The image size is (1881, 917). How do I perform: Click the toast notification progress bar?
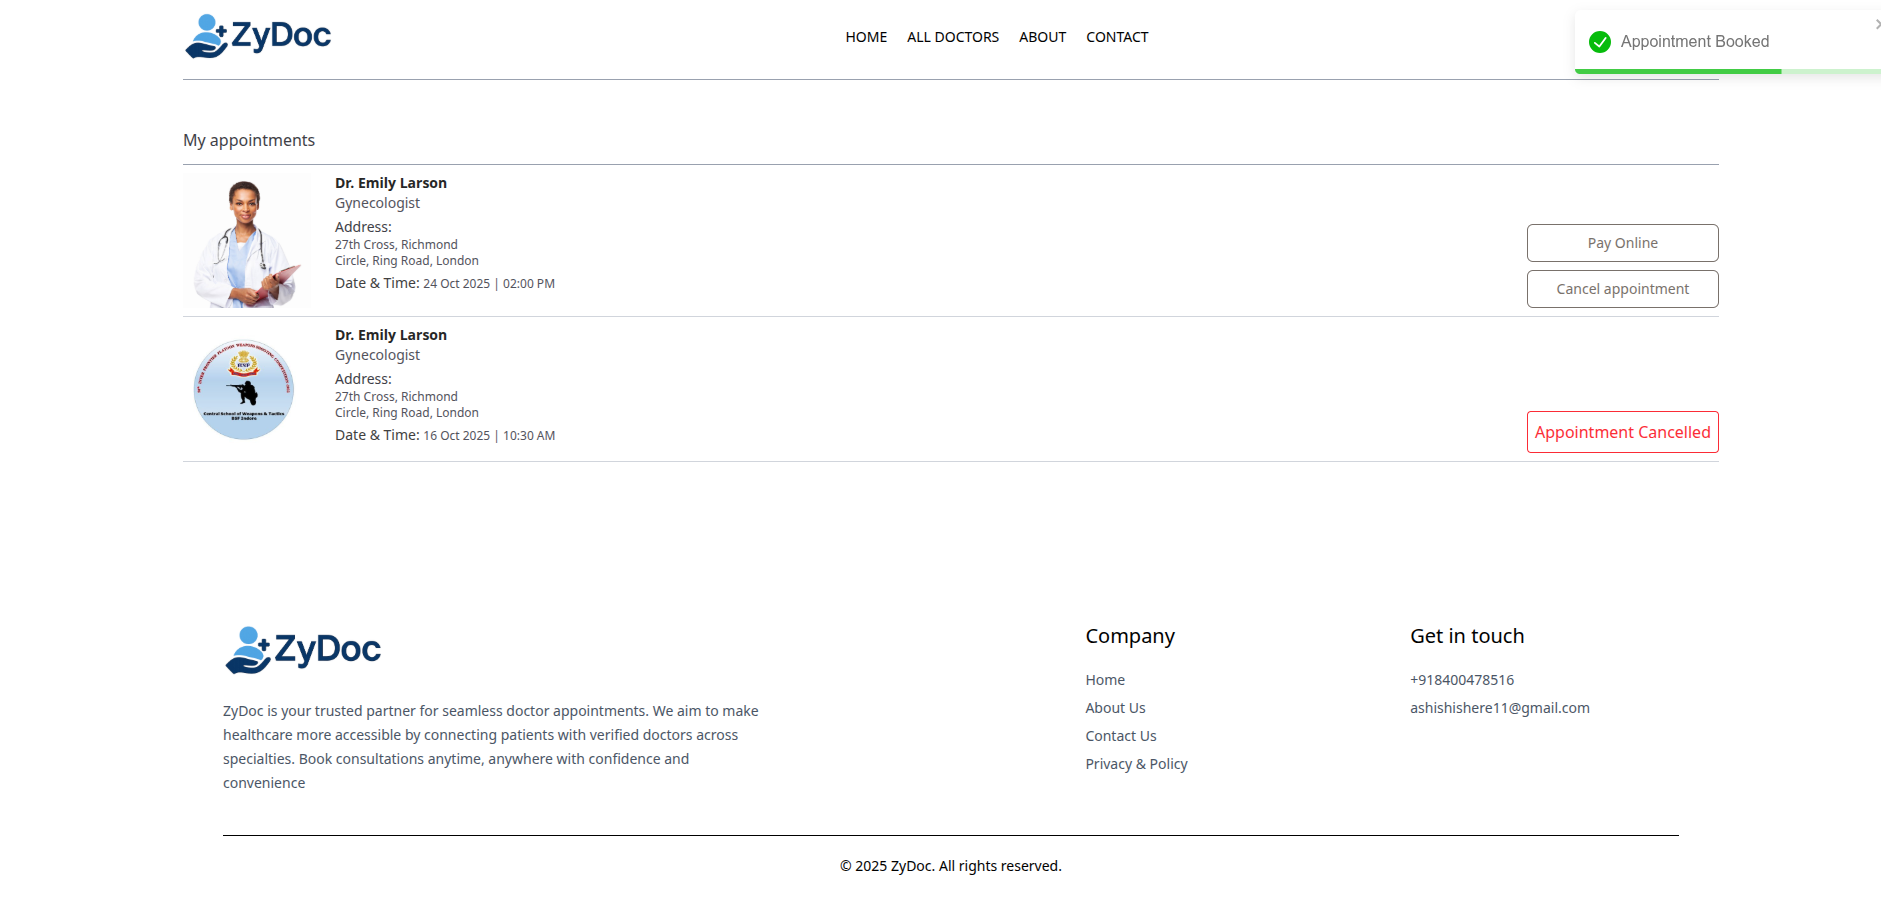coord(1678,71)
